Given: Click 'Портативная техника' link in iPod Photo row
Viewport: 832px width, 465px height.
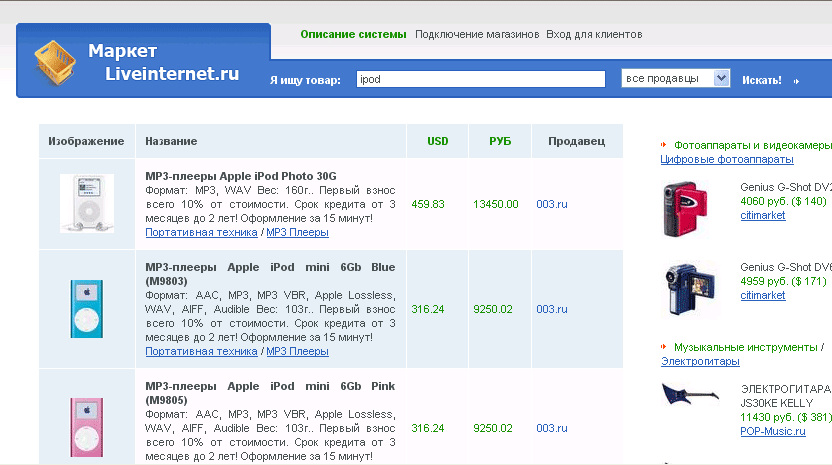Looking at the screenshot, I should [x=201, y=232].
